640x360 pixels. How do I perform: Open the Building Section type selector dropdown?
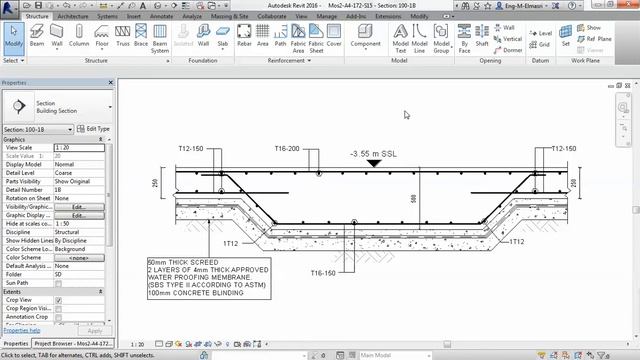click(110, 107)
